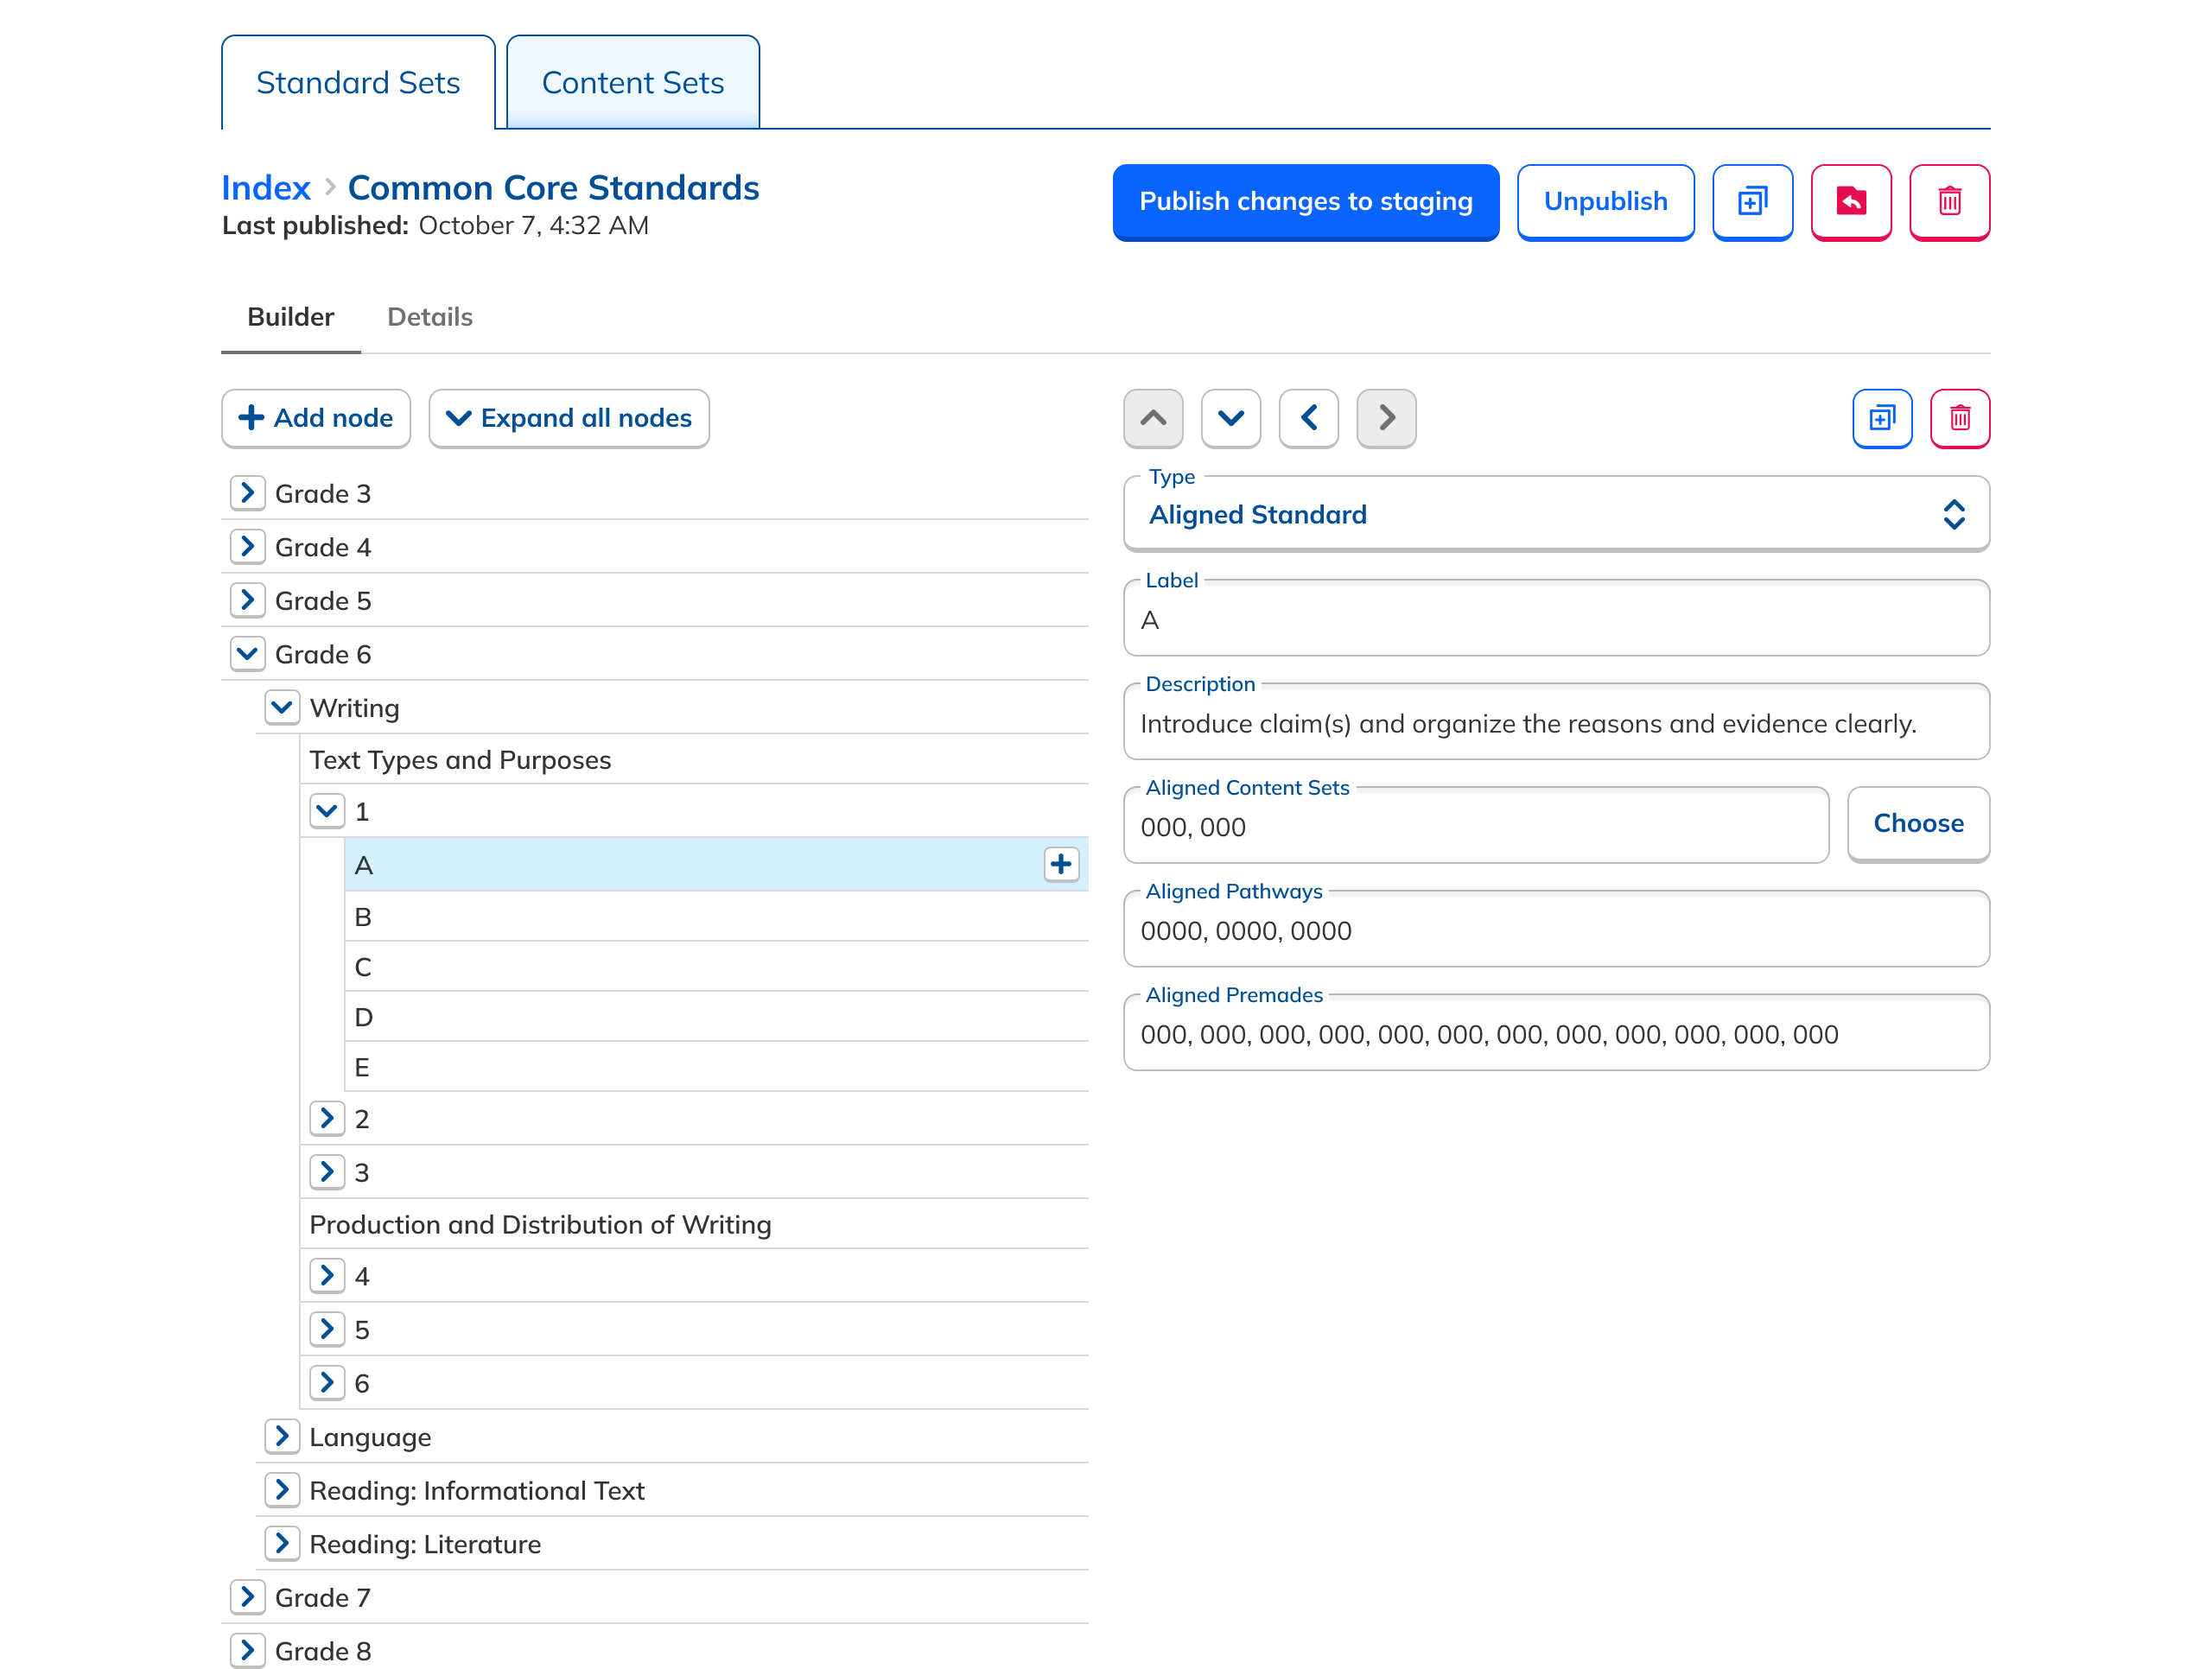2212x1669 pixels.
Task: Add child node plus icon on row A
Action: coord(1061,864)
